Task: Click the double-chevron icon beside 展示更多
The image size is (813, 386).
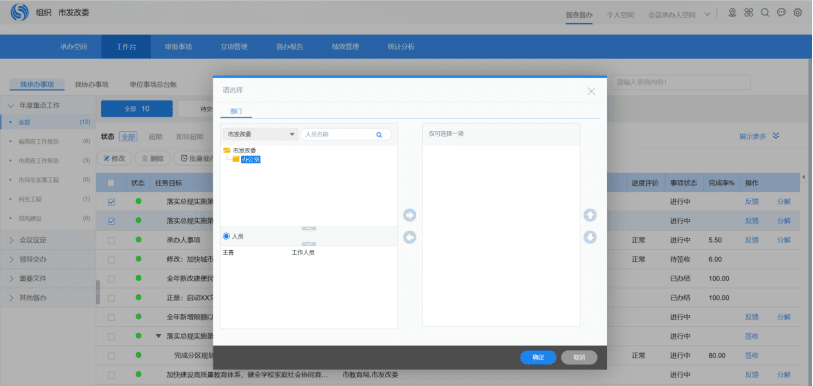Action: [776, 136]
